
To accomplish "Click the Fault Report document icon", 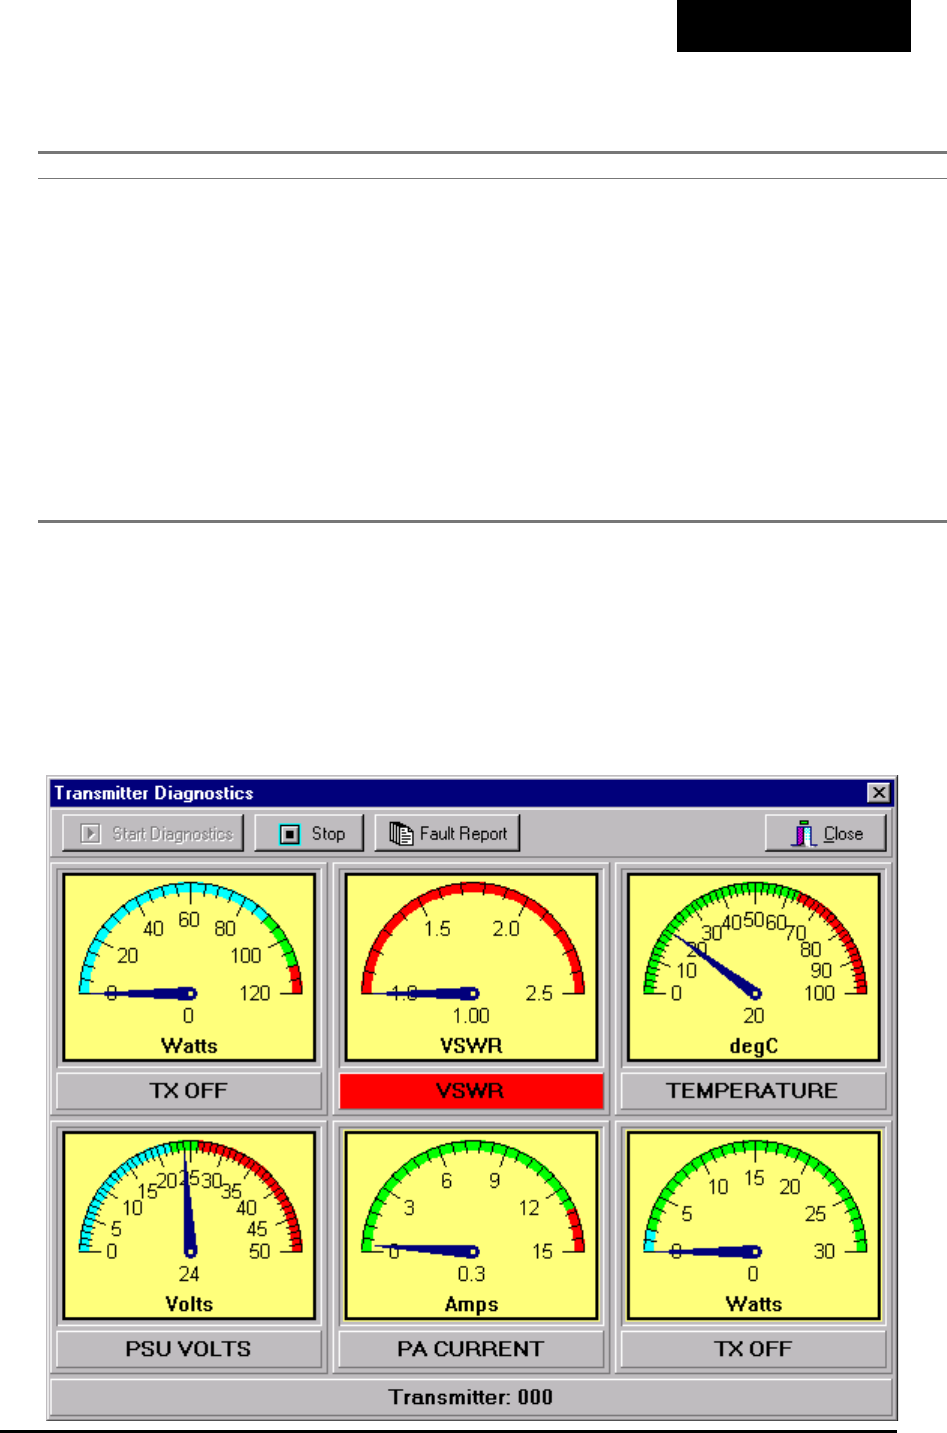I will click(x=401, y=833).
